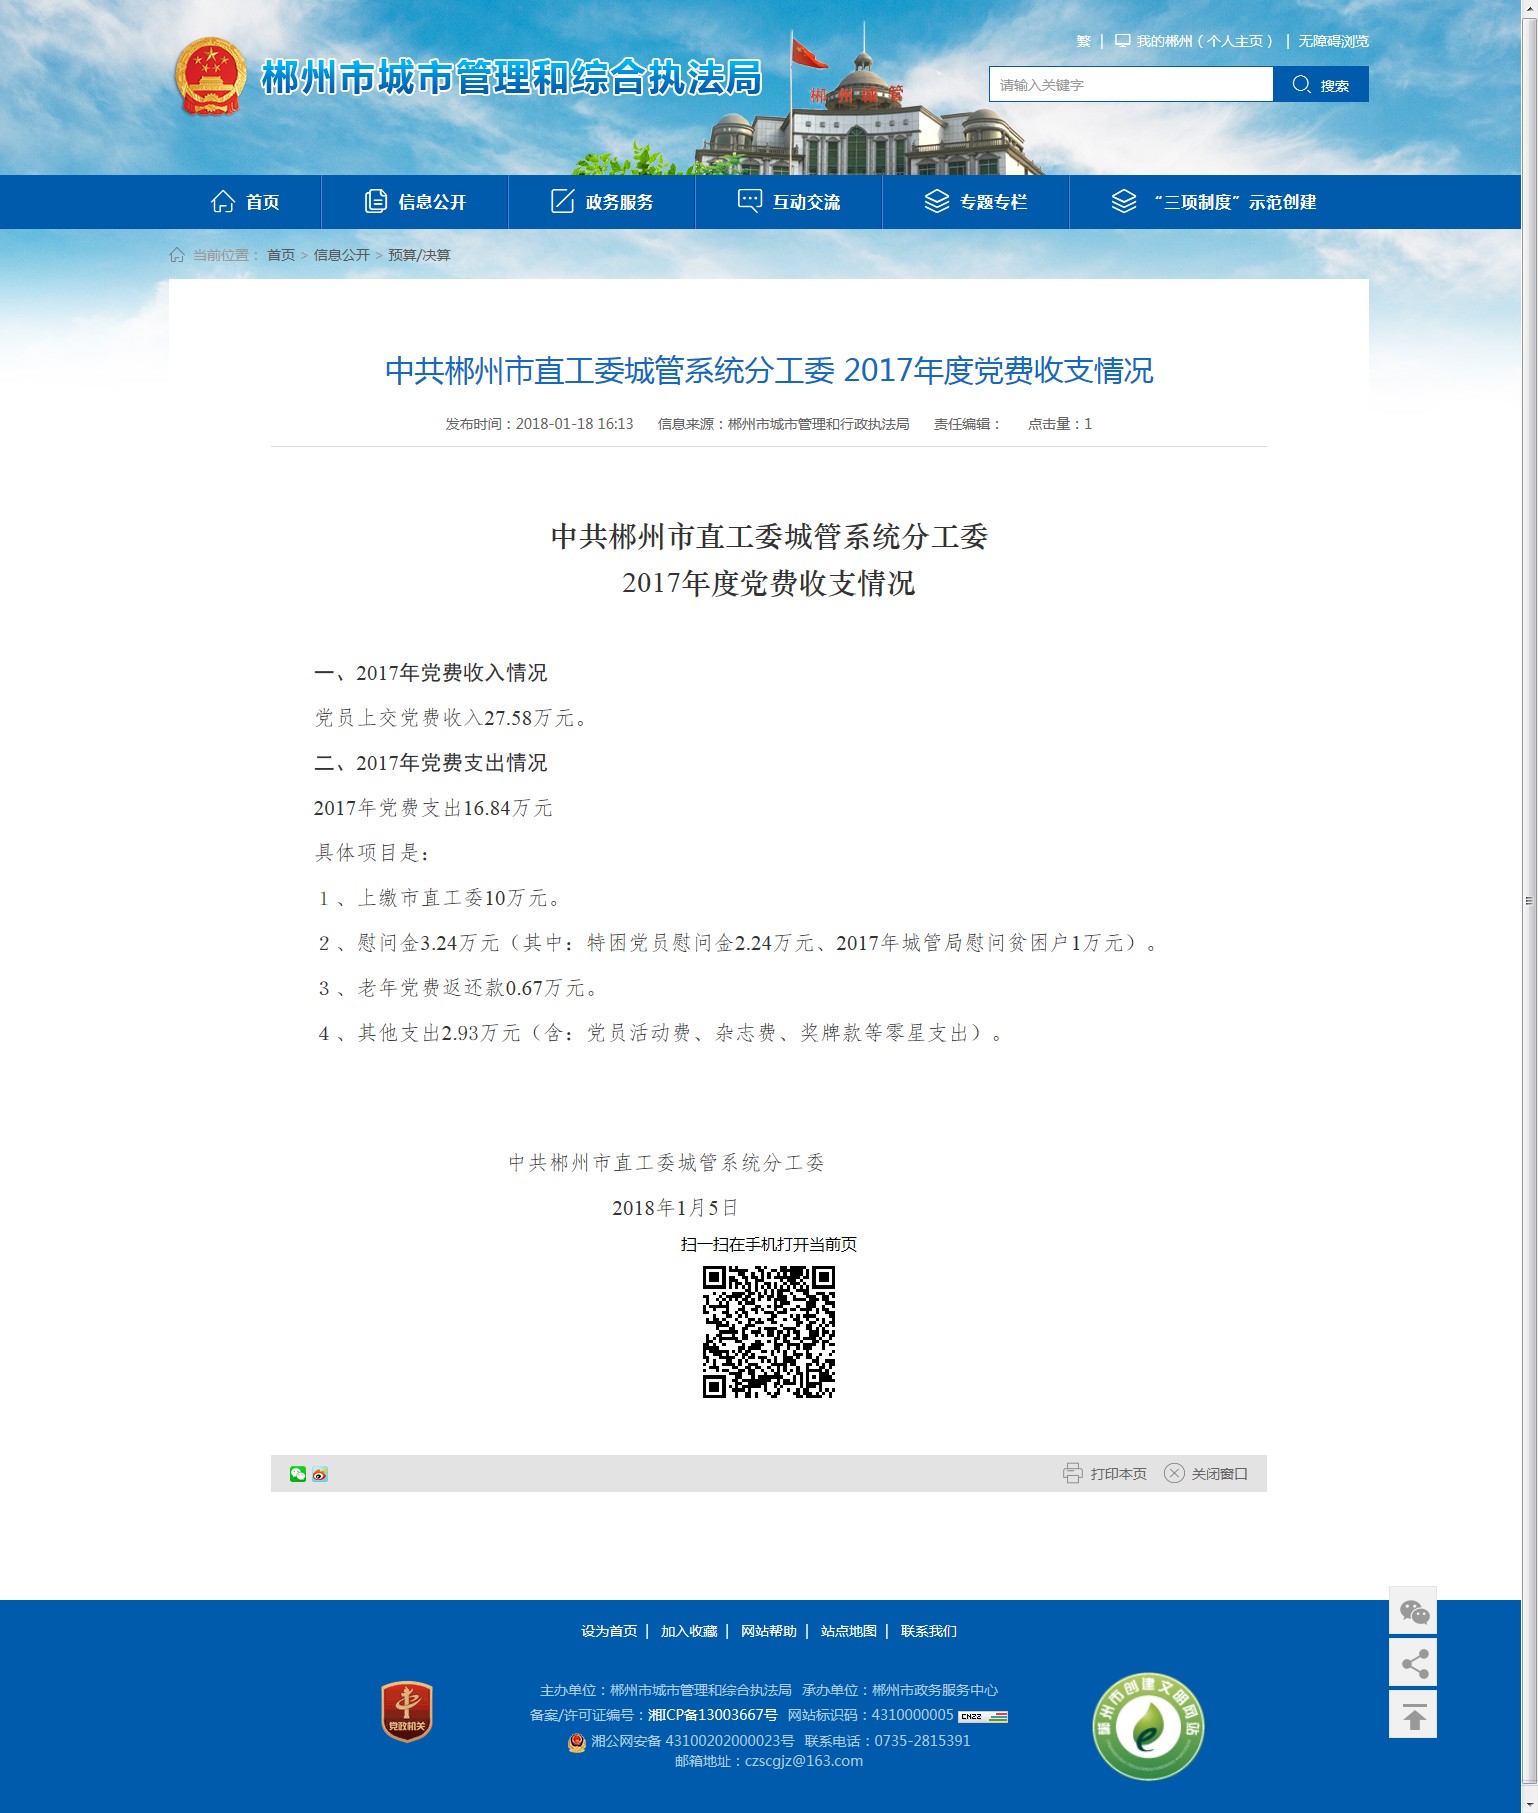1538x1813 pixels.
Task: Click the 党政机关 red badge icon
Action: click(407, 1711)
